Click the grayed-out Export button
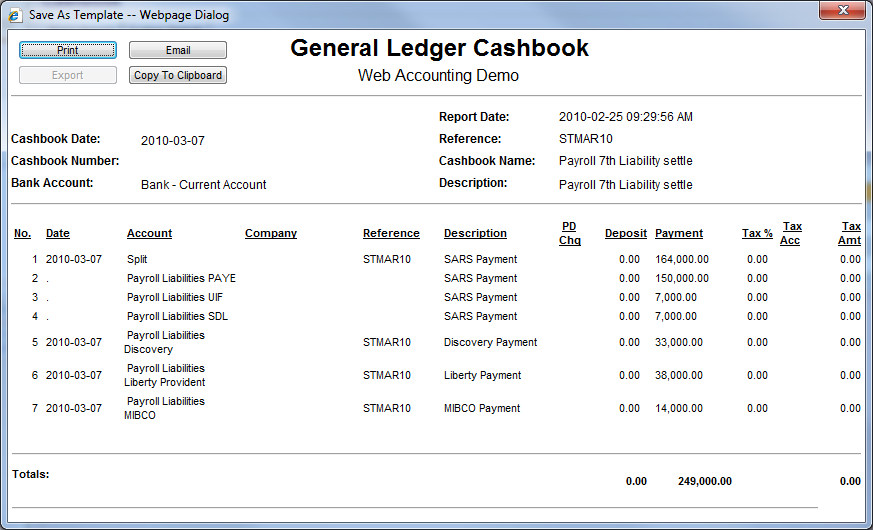Viewport: 873px width, 530px height. pyautogui.click(x=68, y=75)
